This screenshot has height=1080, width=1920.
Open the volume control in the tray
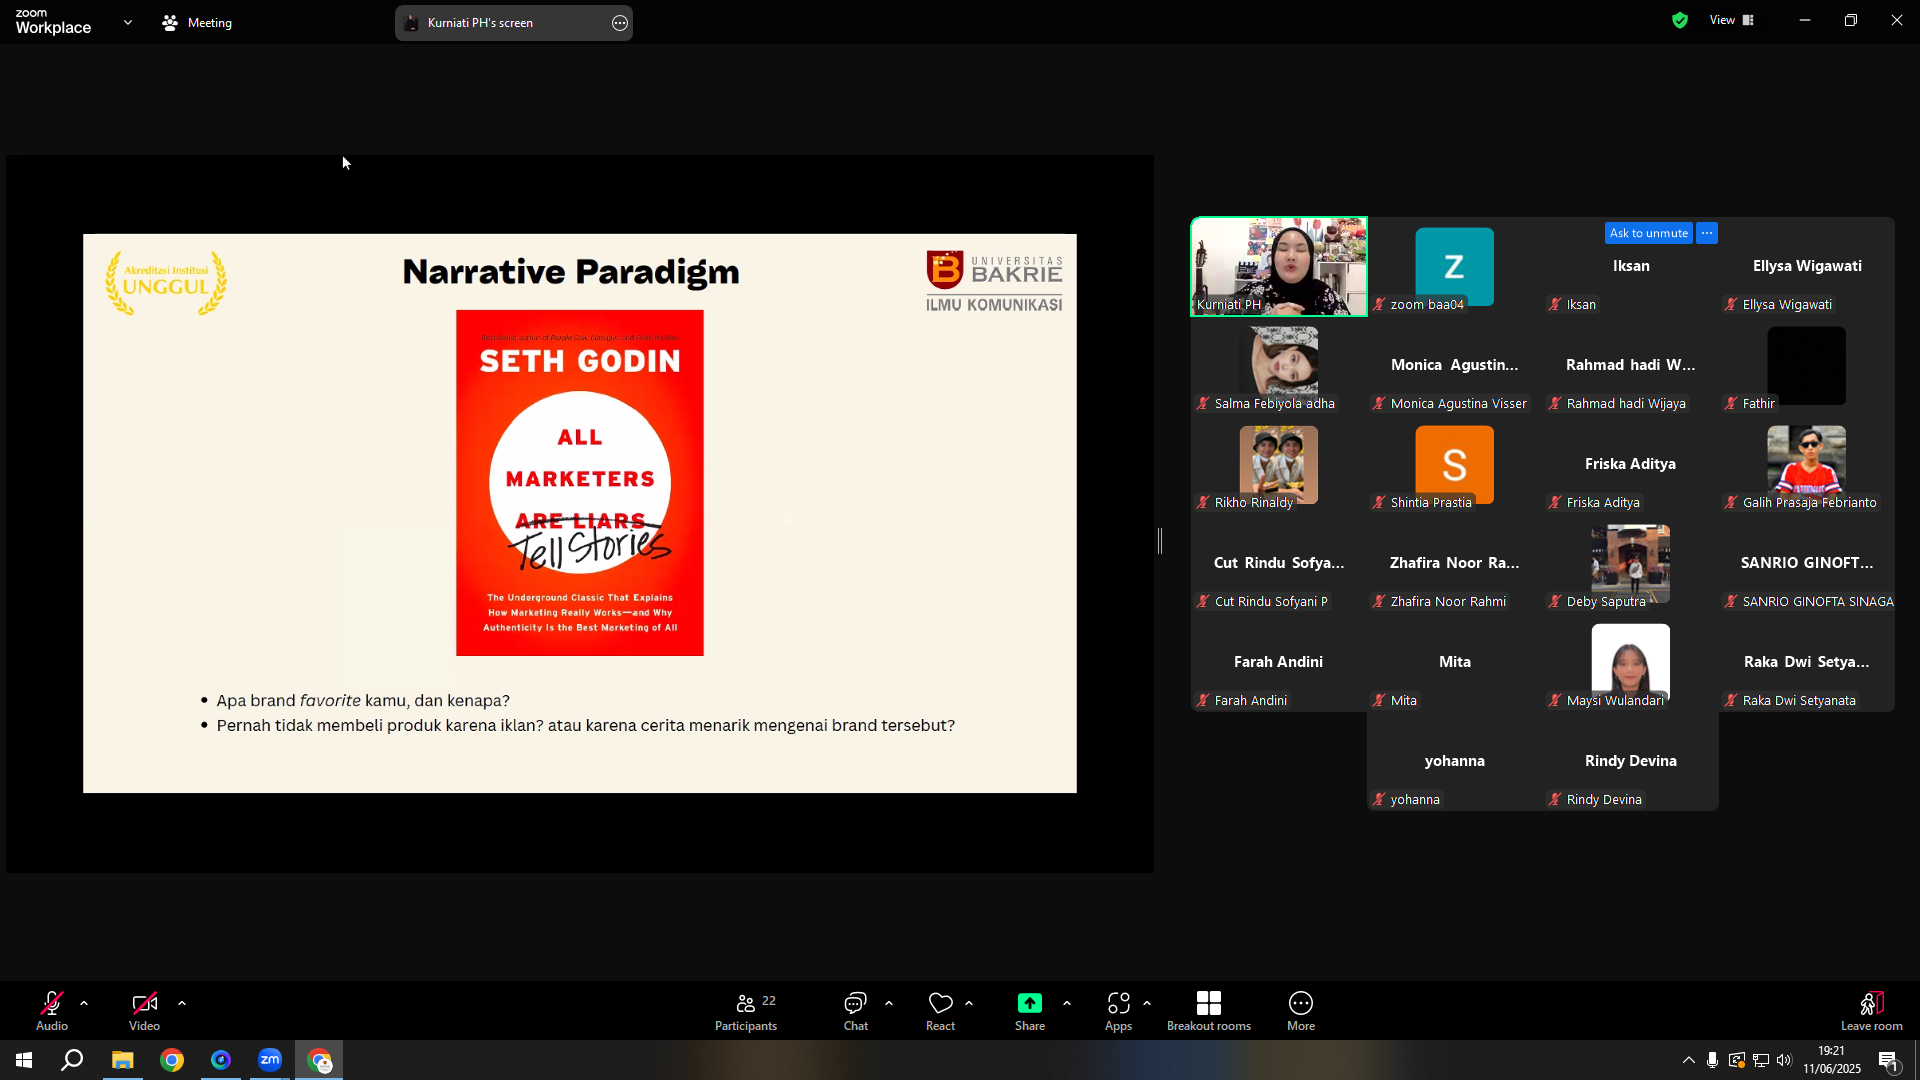click(1785, 1060)
